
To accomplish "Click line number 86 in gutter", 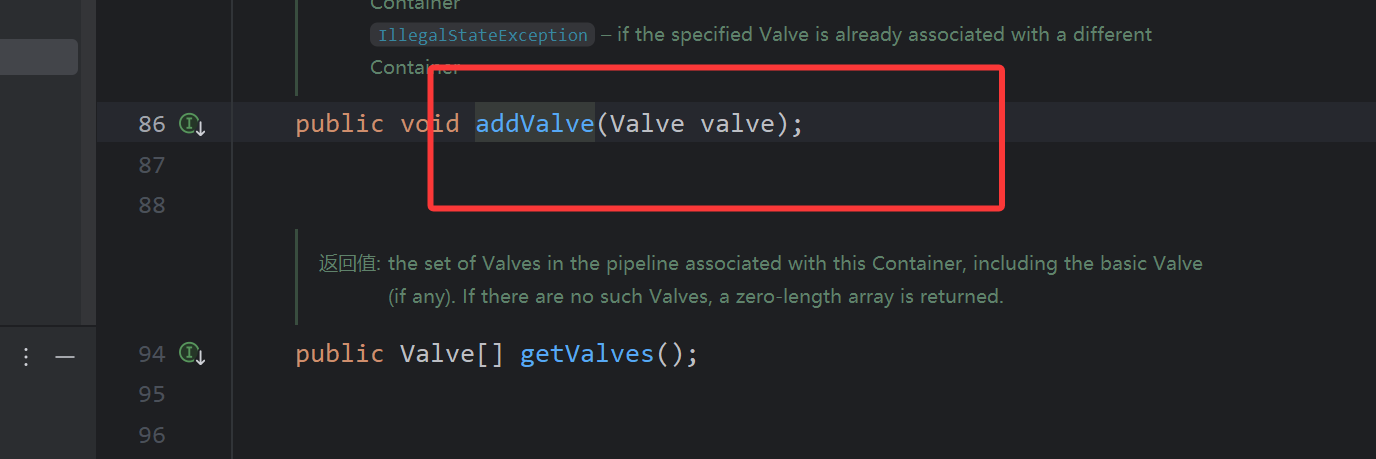I will tap(151, 124).
